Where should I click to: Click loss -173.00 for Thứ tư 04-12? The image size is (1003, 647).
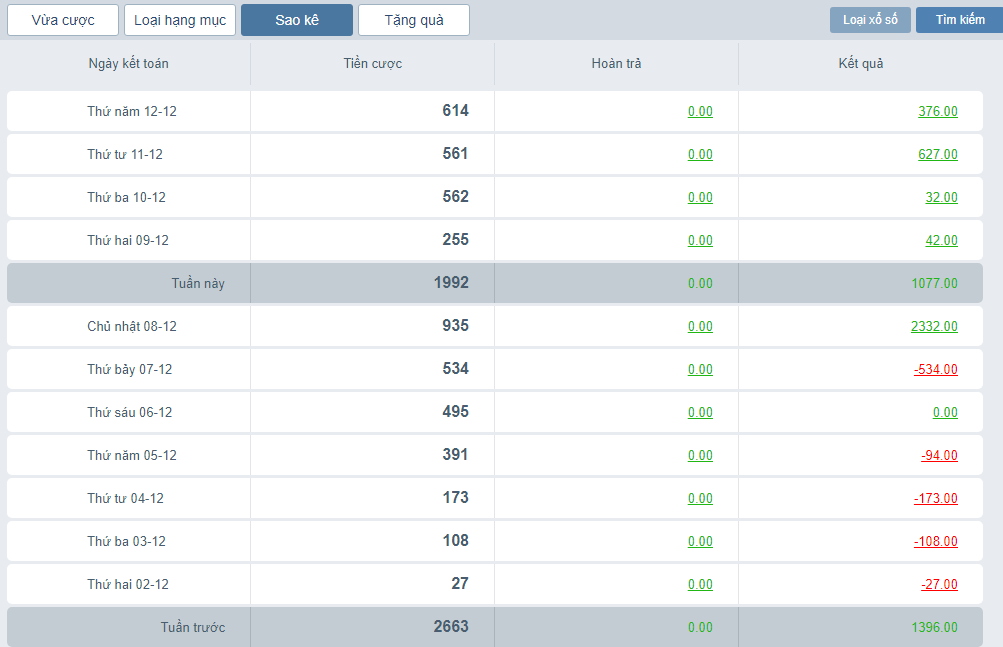935,499
